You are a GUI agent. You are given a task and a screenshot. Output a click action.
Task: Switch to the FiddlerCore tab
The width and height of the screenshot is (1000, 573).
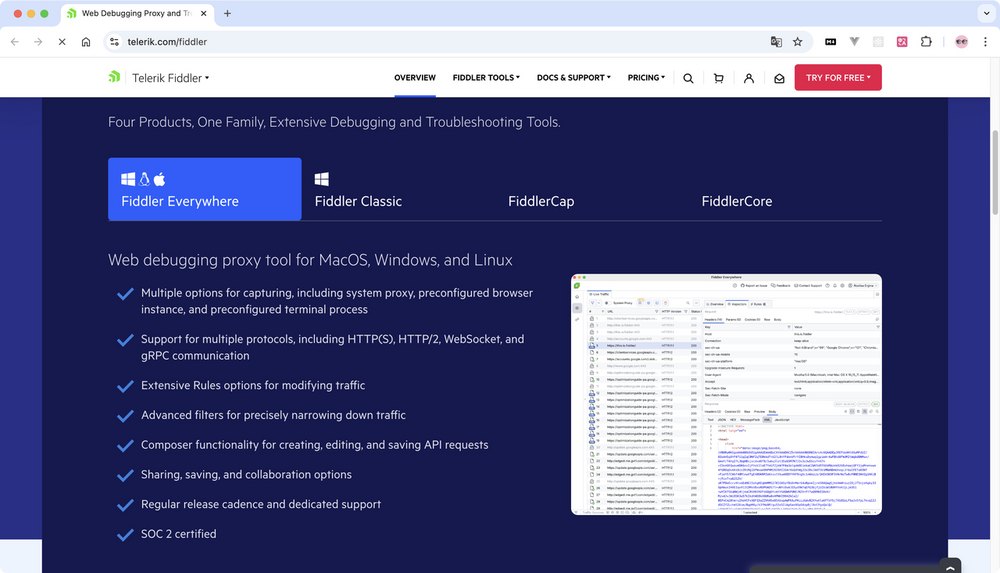(x=736, y=201)
